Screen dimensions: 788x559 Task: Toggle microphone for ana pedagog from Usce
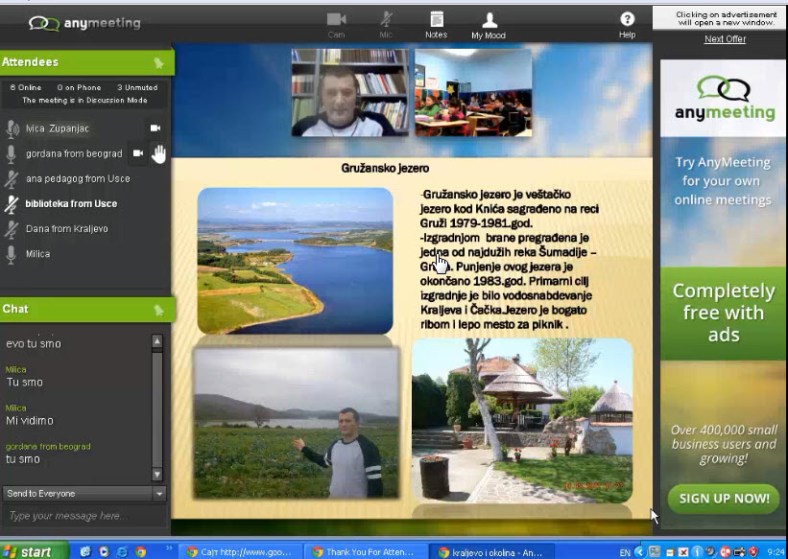(x=12, y=179)
